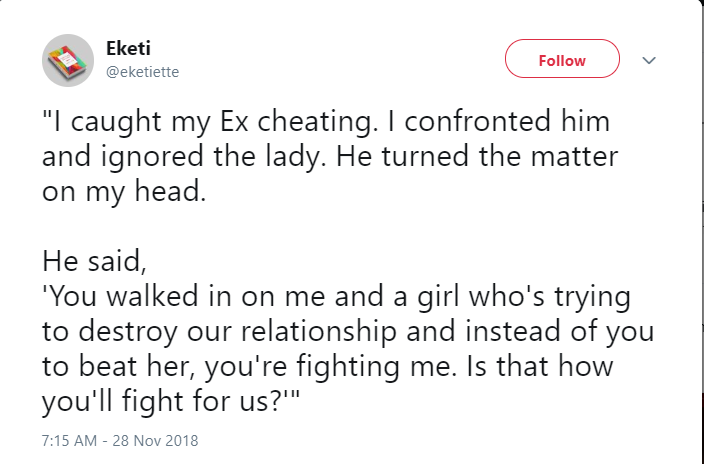Viewport: 704px width, 464px height.
Task: Click the line starting "I caught my Ex cheating"
Action: point(326,121)
